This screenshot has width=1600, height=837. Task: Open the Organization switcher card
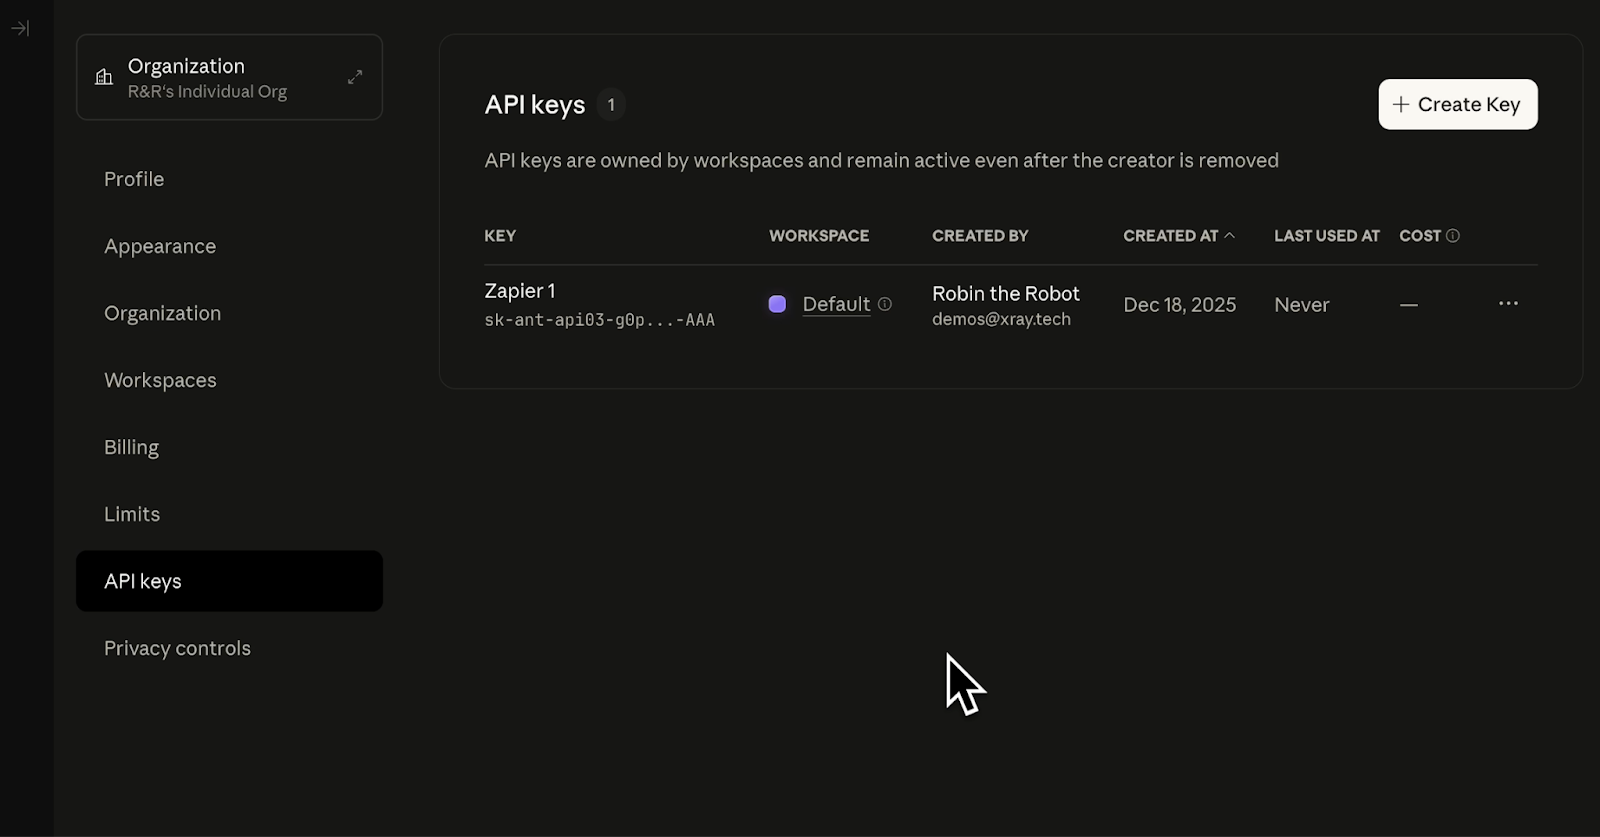[229, 77]
